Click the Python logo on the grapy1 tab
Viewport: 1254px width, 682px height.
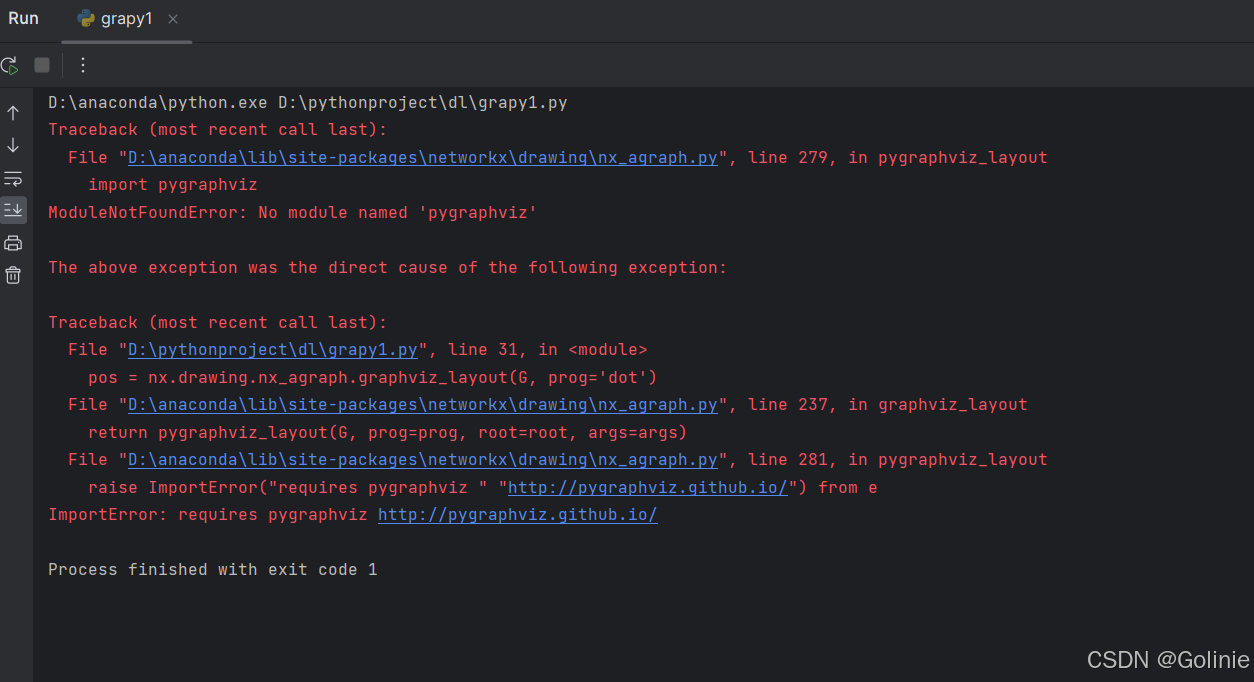coord(86,18)
